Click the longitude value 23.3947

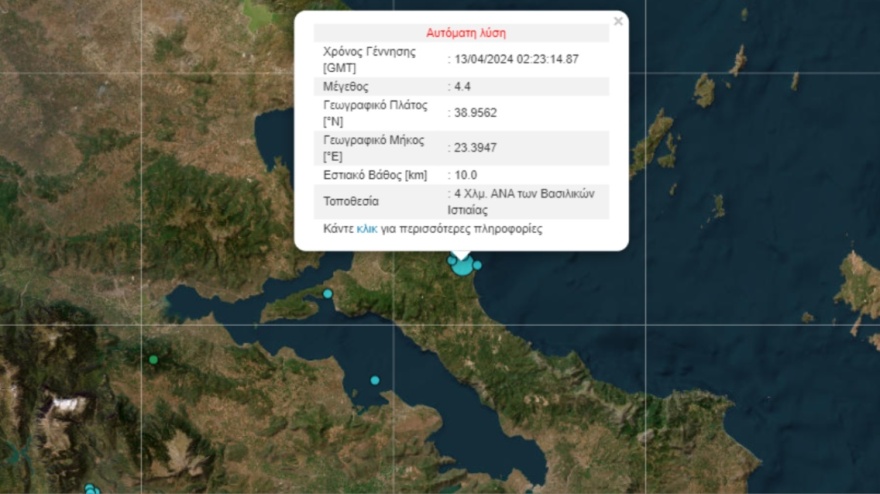click(475, 148)
